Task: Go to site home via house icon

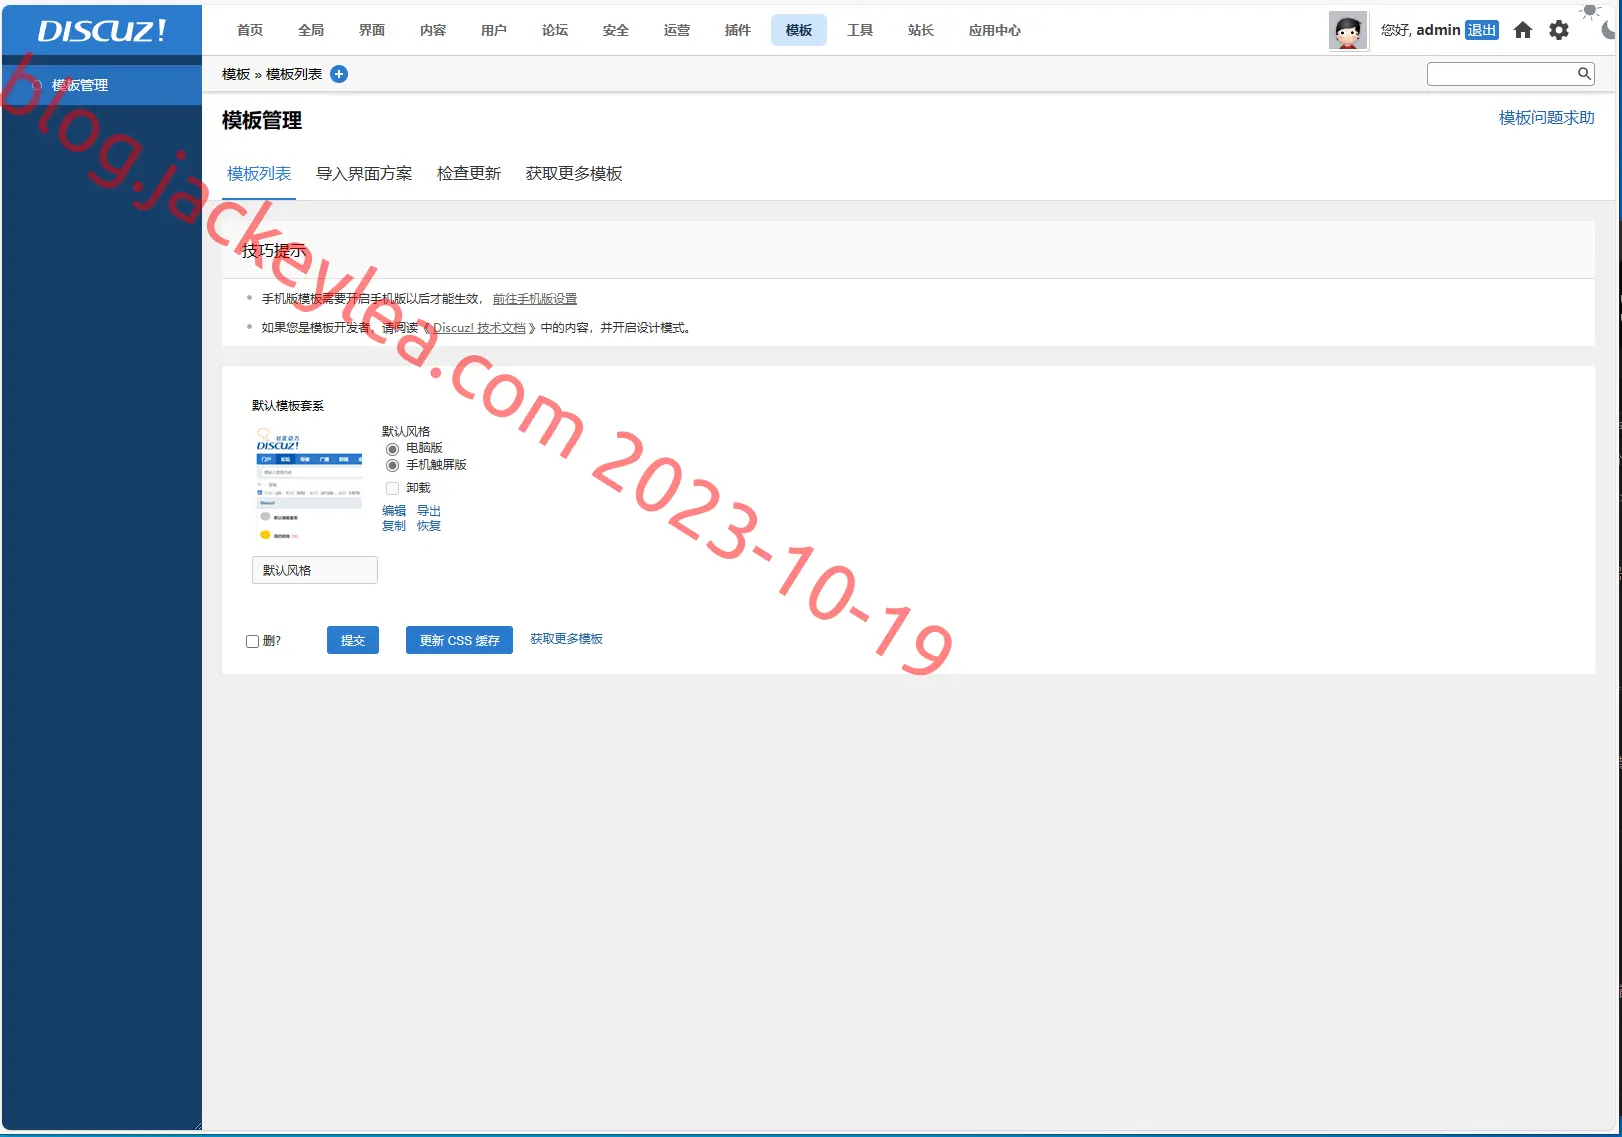Action: click(1523, 30)
